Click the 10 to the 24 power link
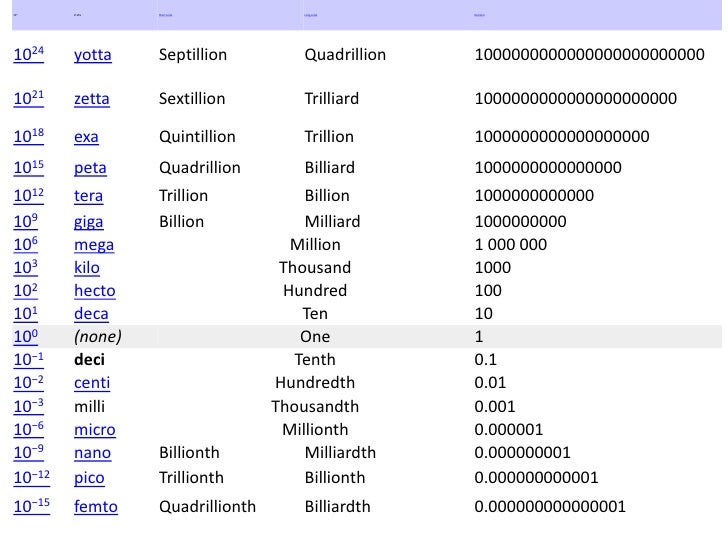728x546 pixels. point(29,54)
